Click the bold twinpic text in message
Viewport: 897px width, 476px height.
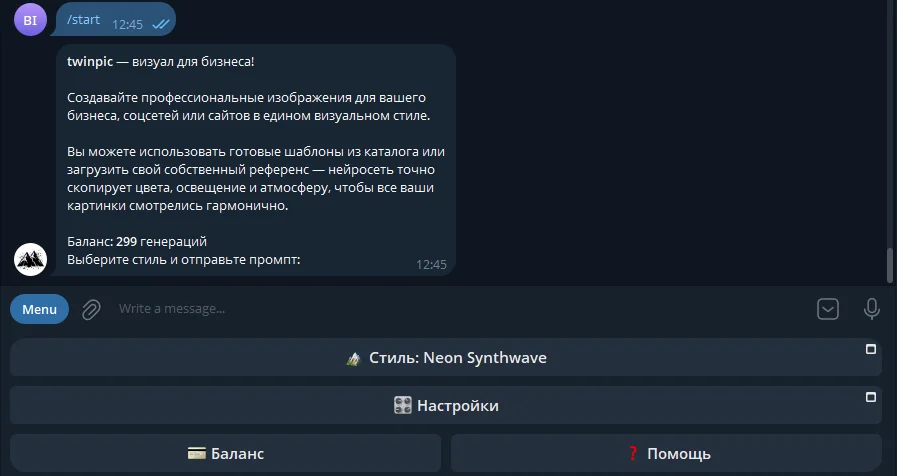[x=90, y=62]
